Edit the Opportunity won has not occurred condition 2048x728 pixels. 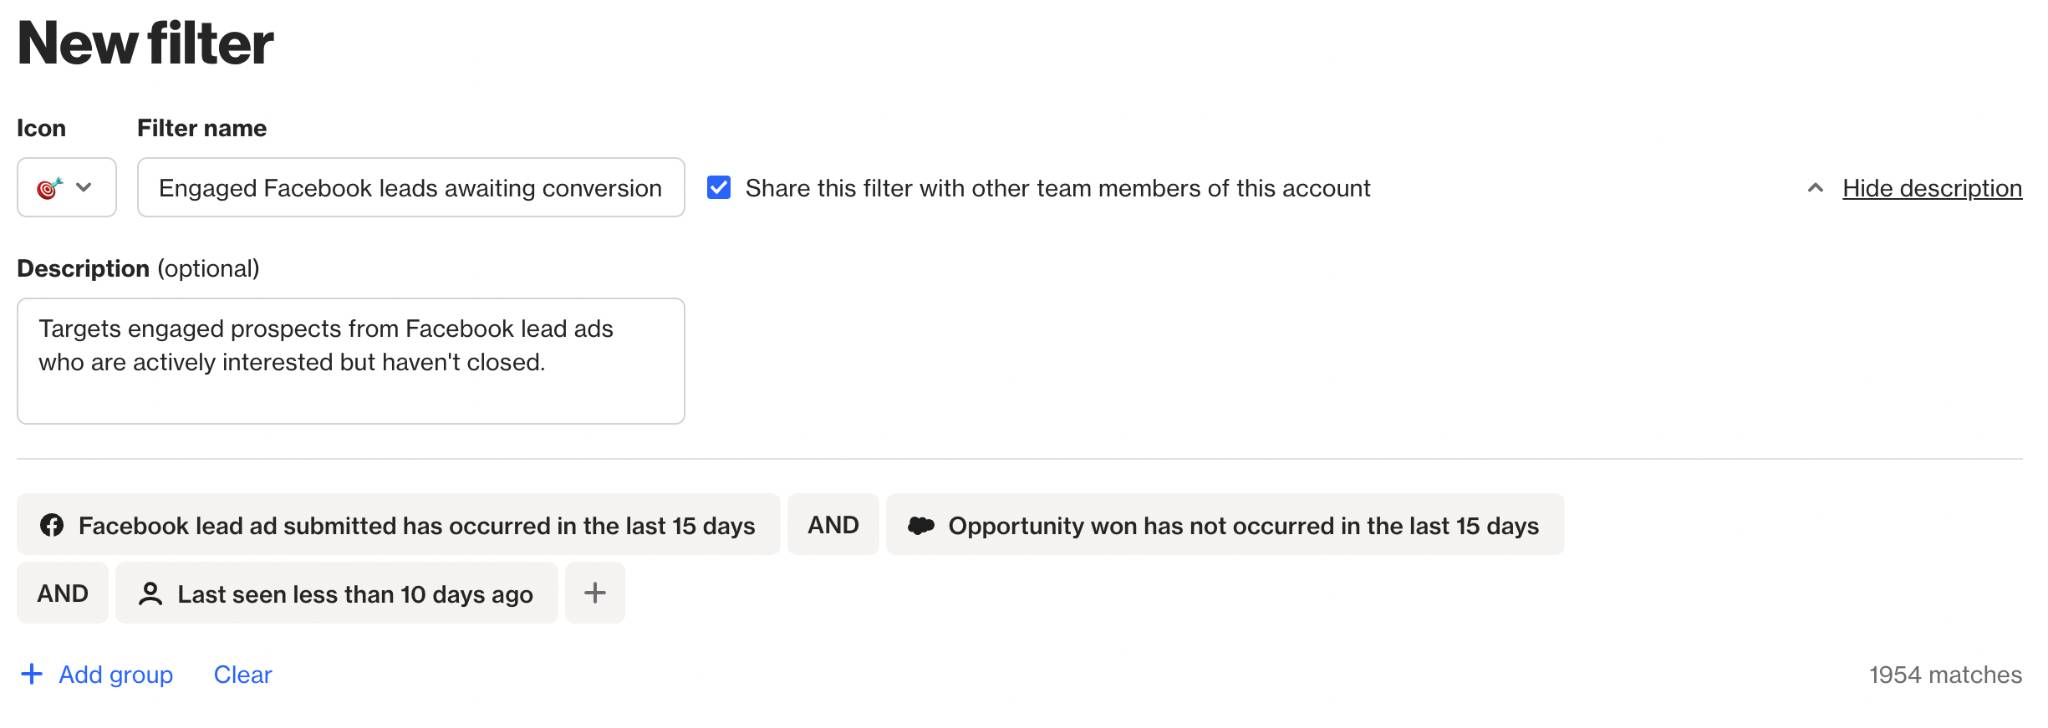[1243, 525]
